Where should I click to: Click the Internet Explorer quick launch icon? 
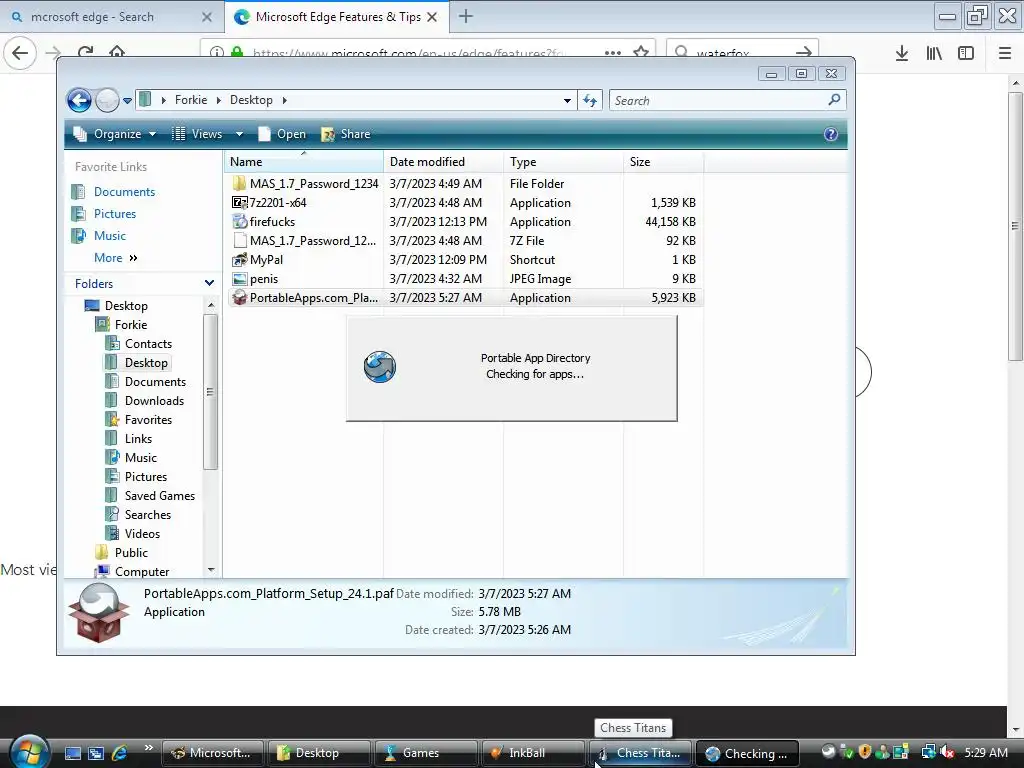(x=120, y=753)
